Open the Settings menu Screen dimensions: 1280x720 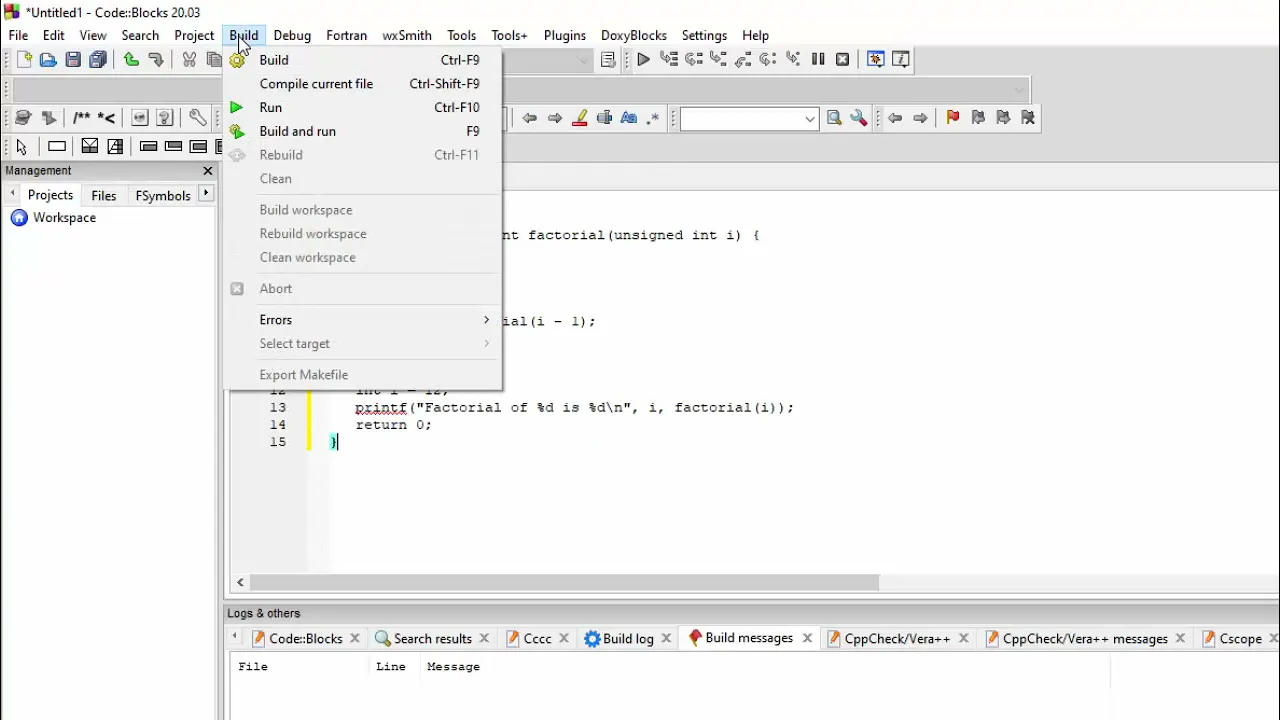pyautogui.click(x=704, y=35)
